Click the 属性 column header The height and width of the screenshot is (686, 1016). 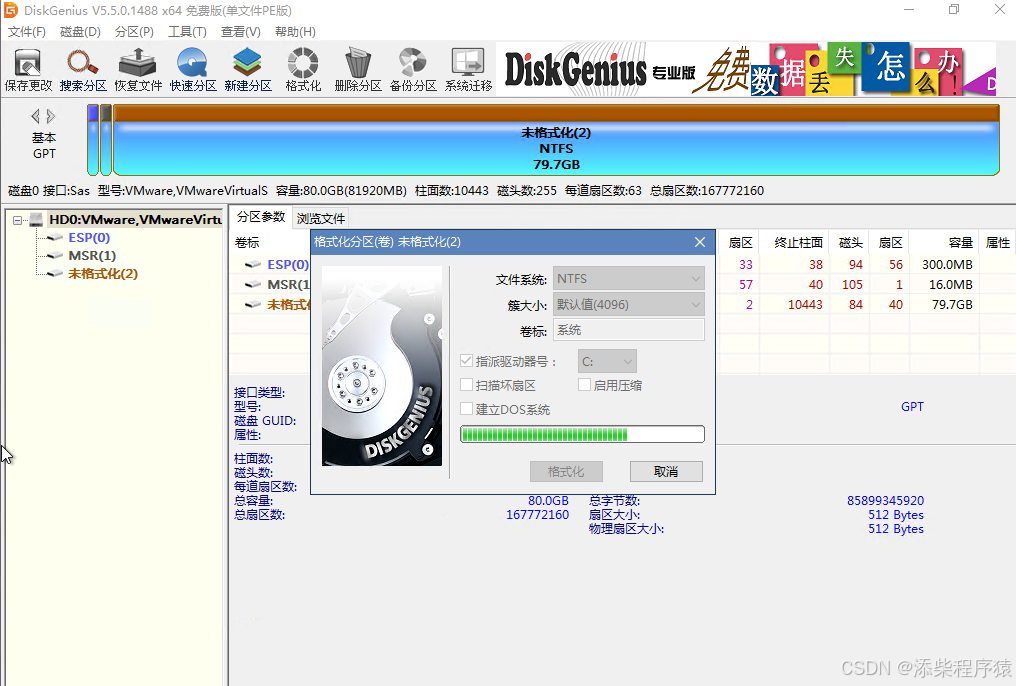click(x=998, y=243)
